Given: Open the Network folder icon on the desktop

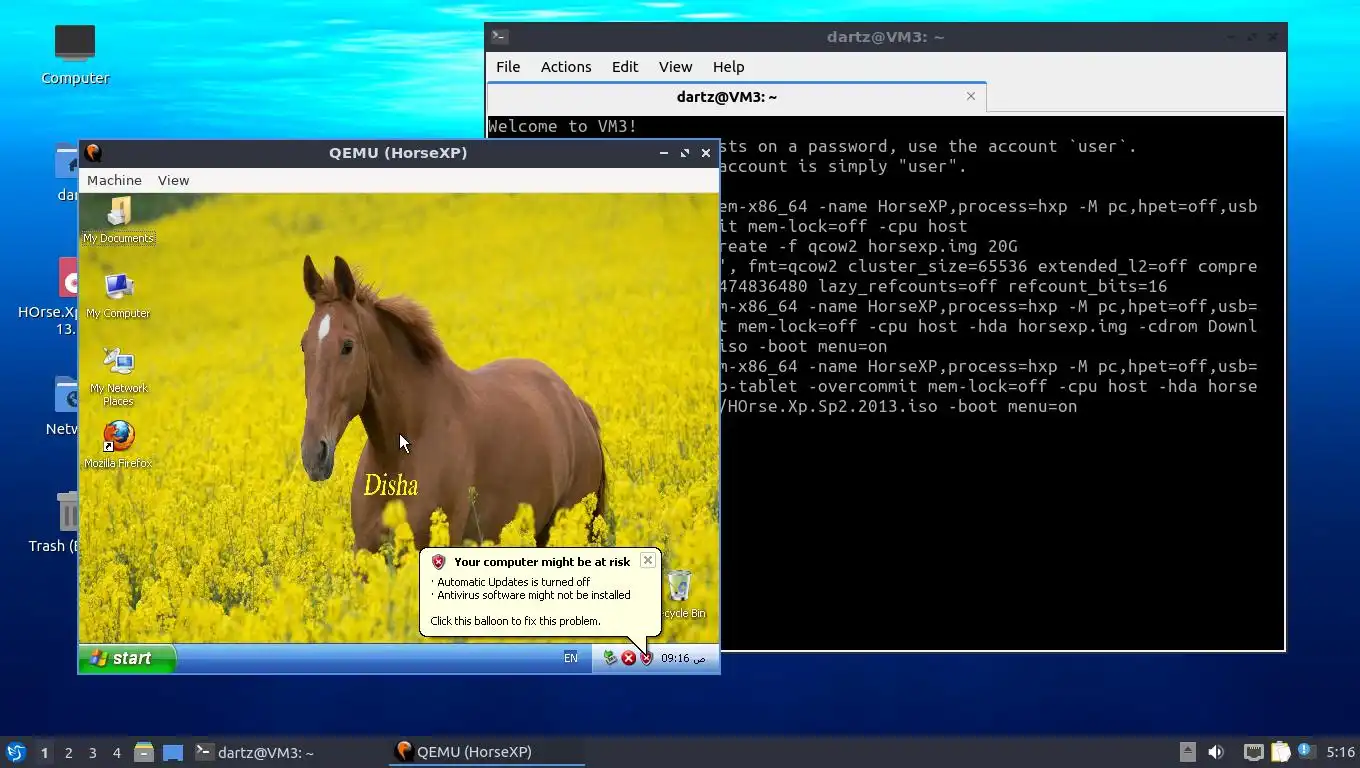Looking at the screenshot, I should click(67, 408).
